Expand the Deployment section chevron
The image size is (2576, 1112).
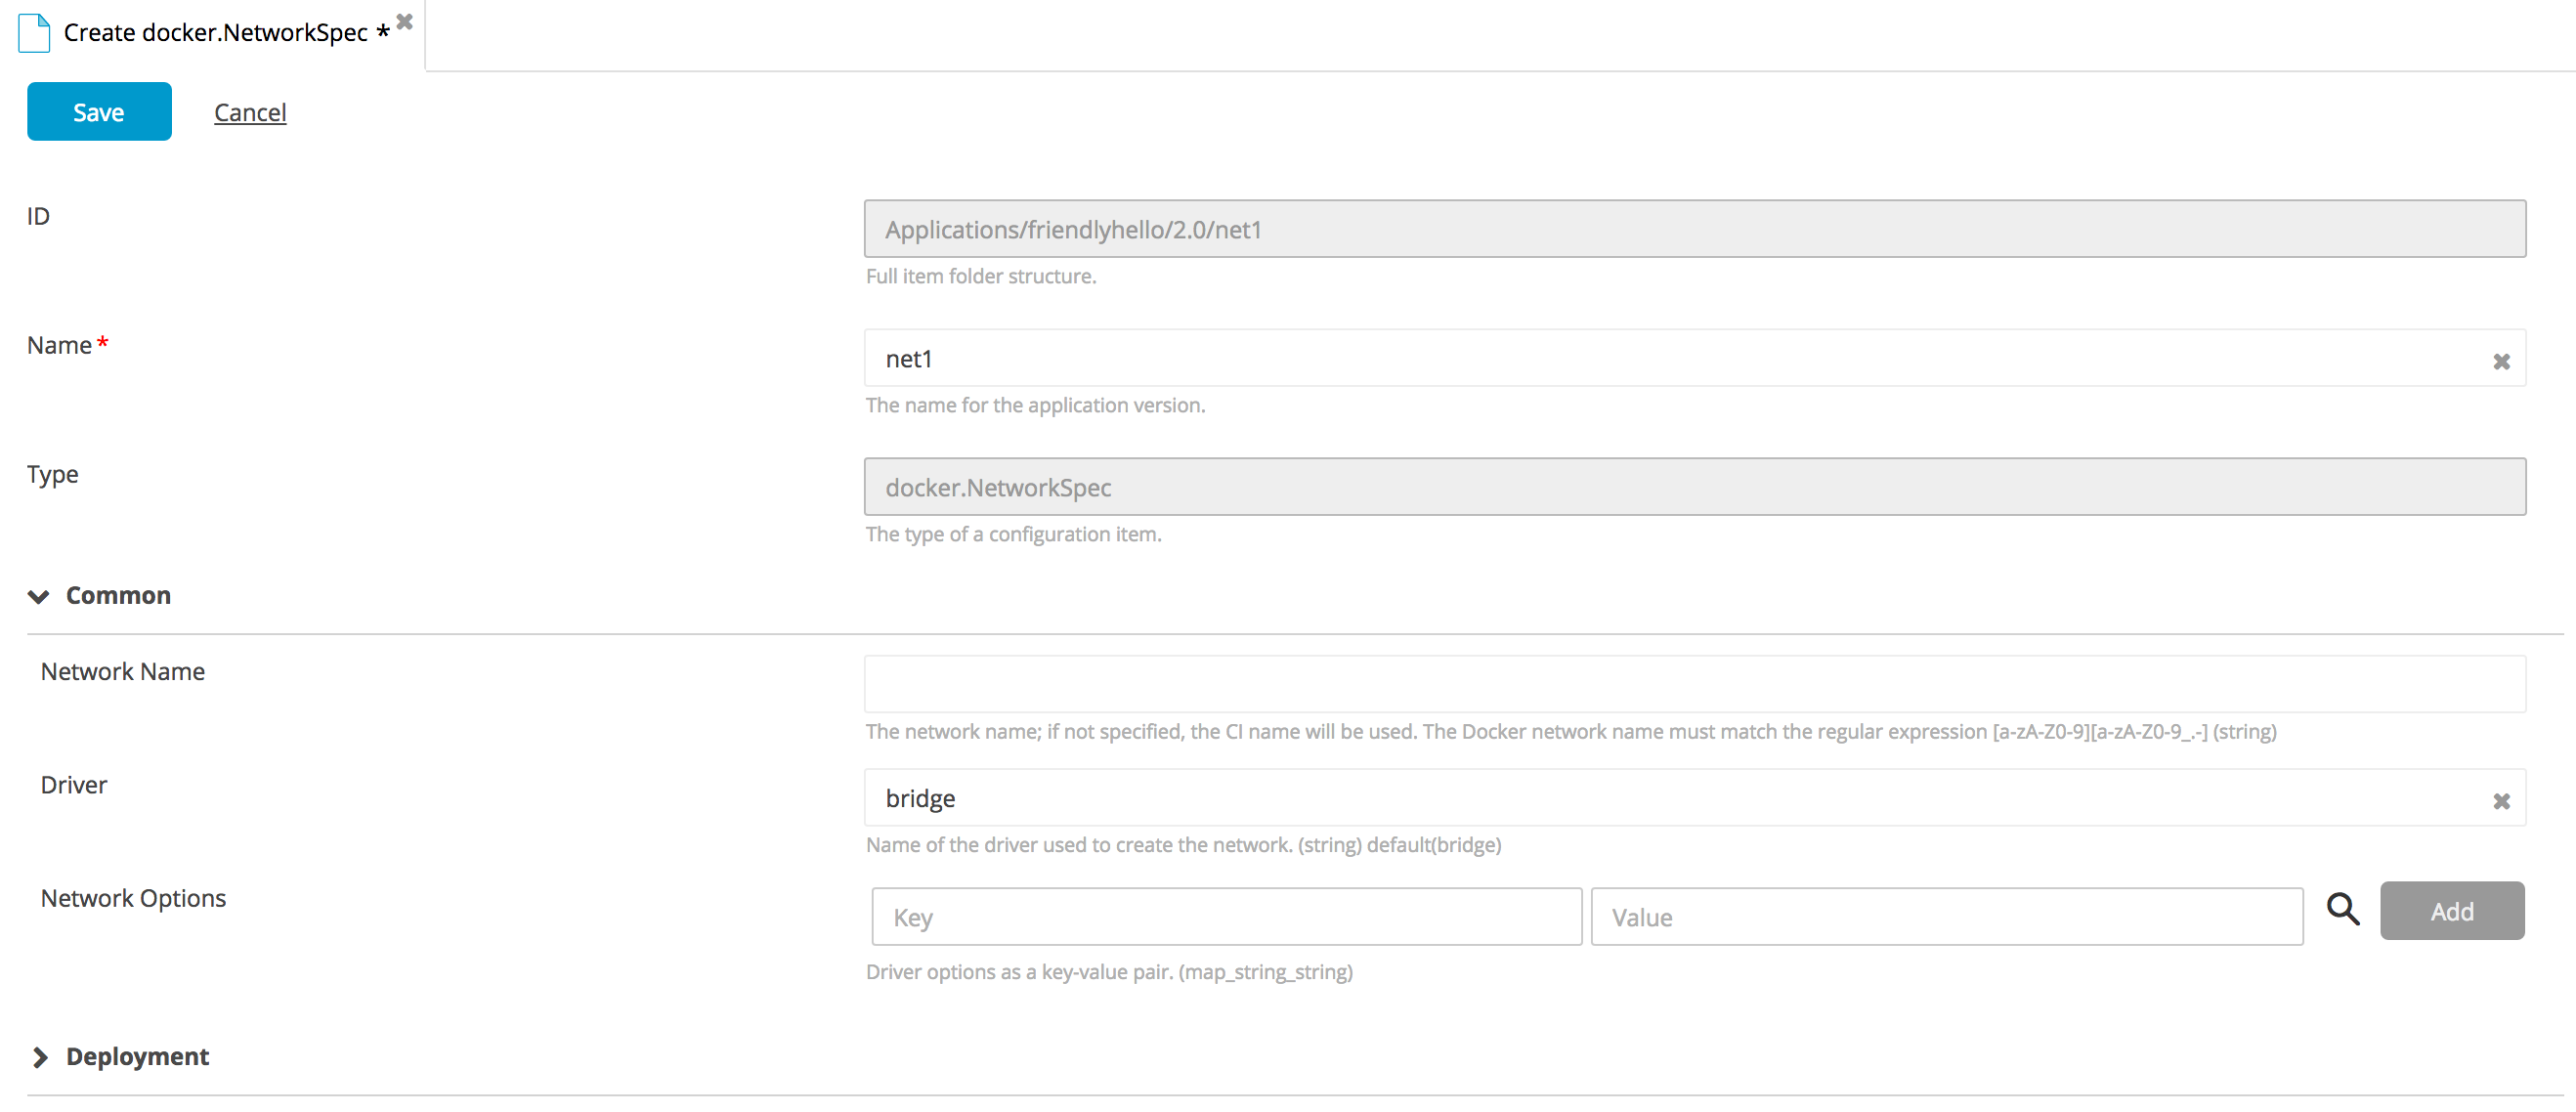pos(39,1057)
